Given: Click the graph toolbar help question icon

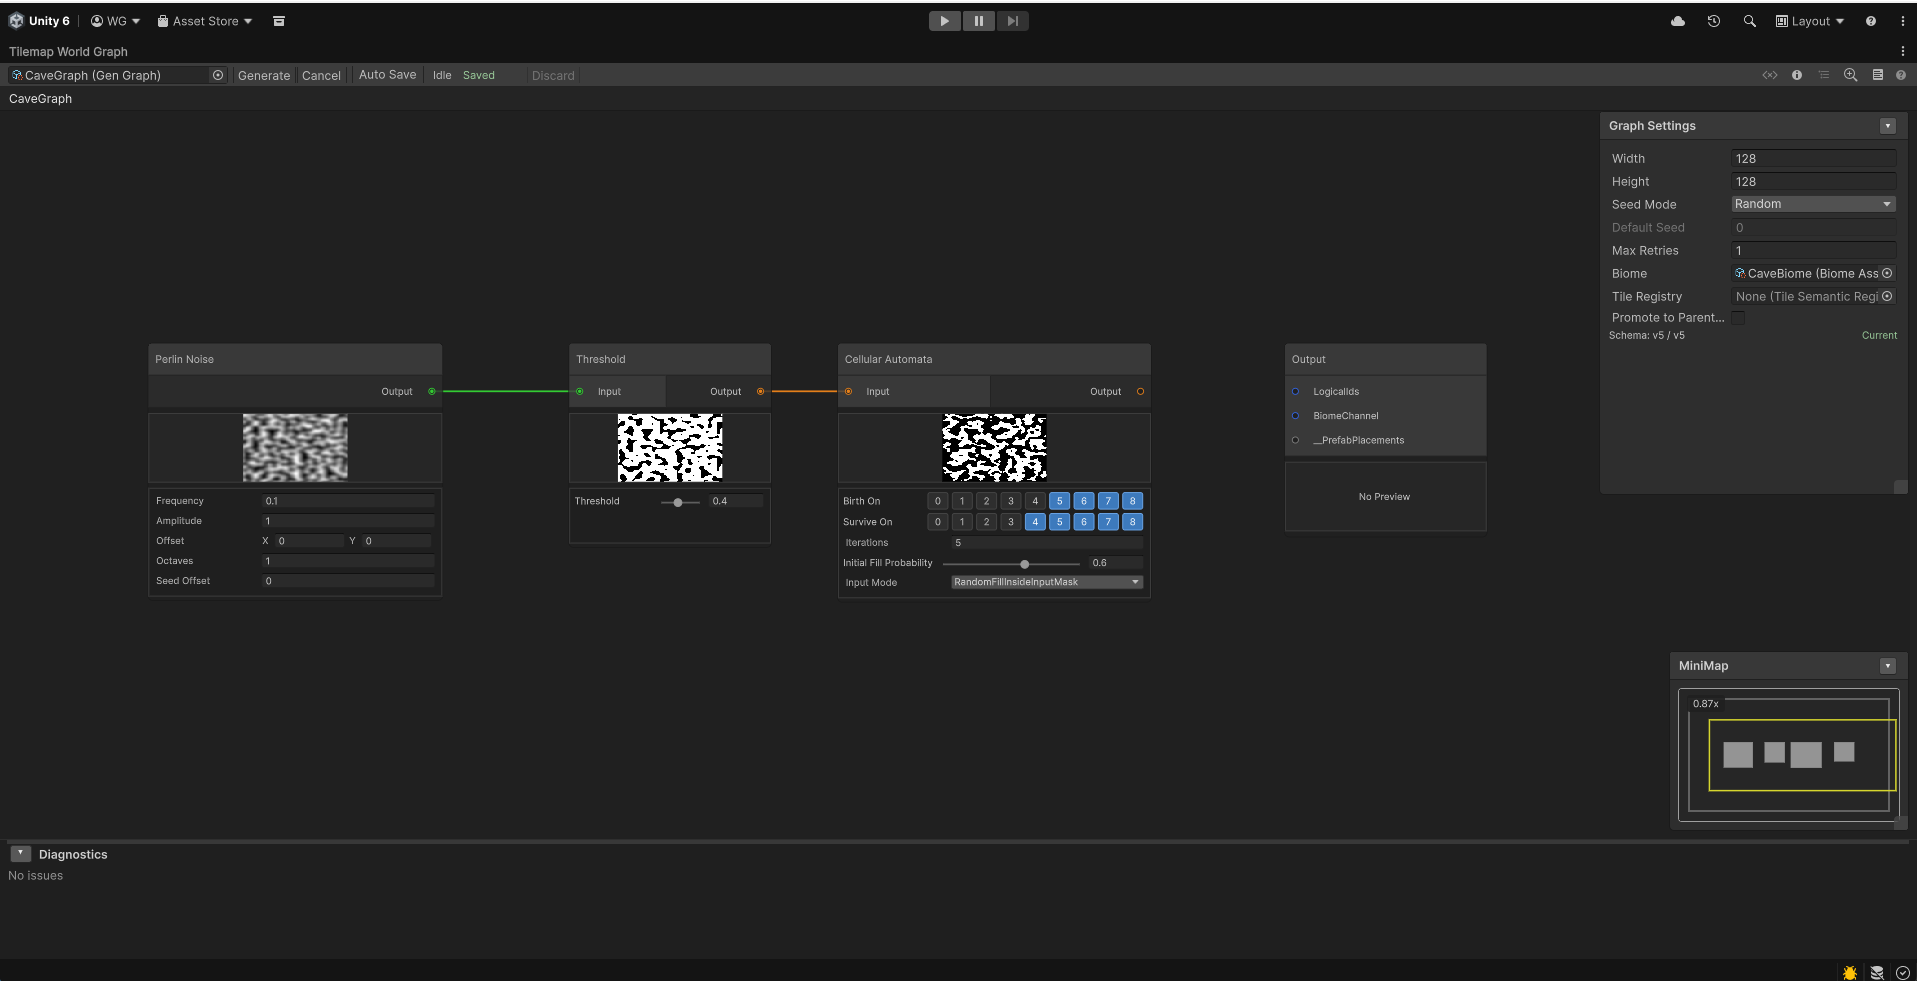Looking at the screenshot, I should pyautogui.click(x=1901, y=75).
